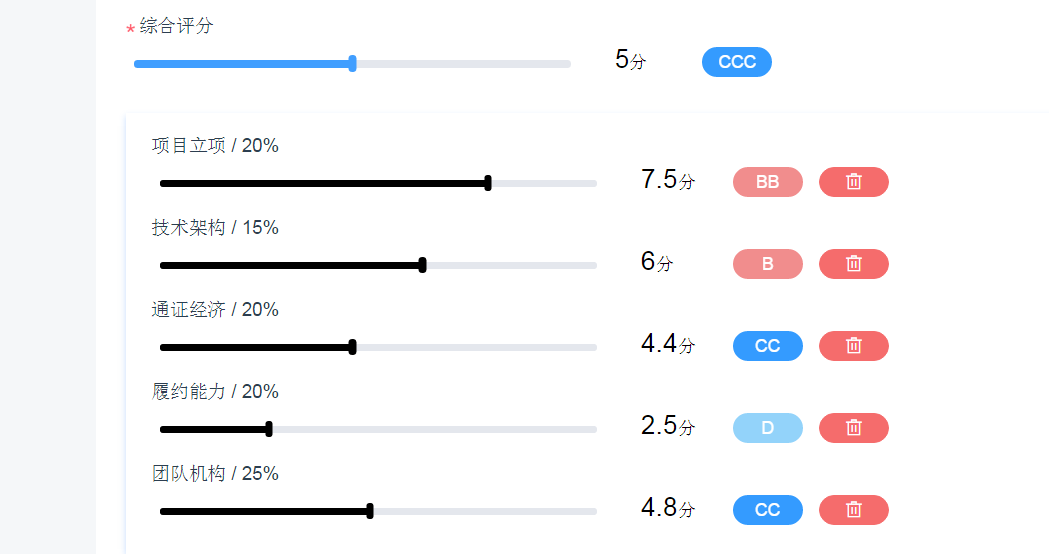
Task: Click the 通证经济 slider handle
Action: [x=353, y=347]
